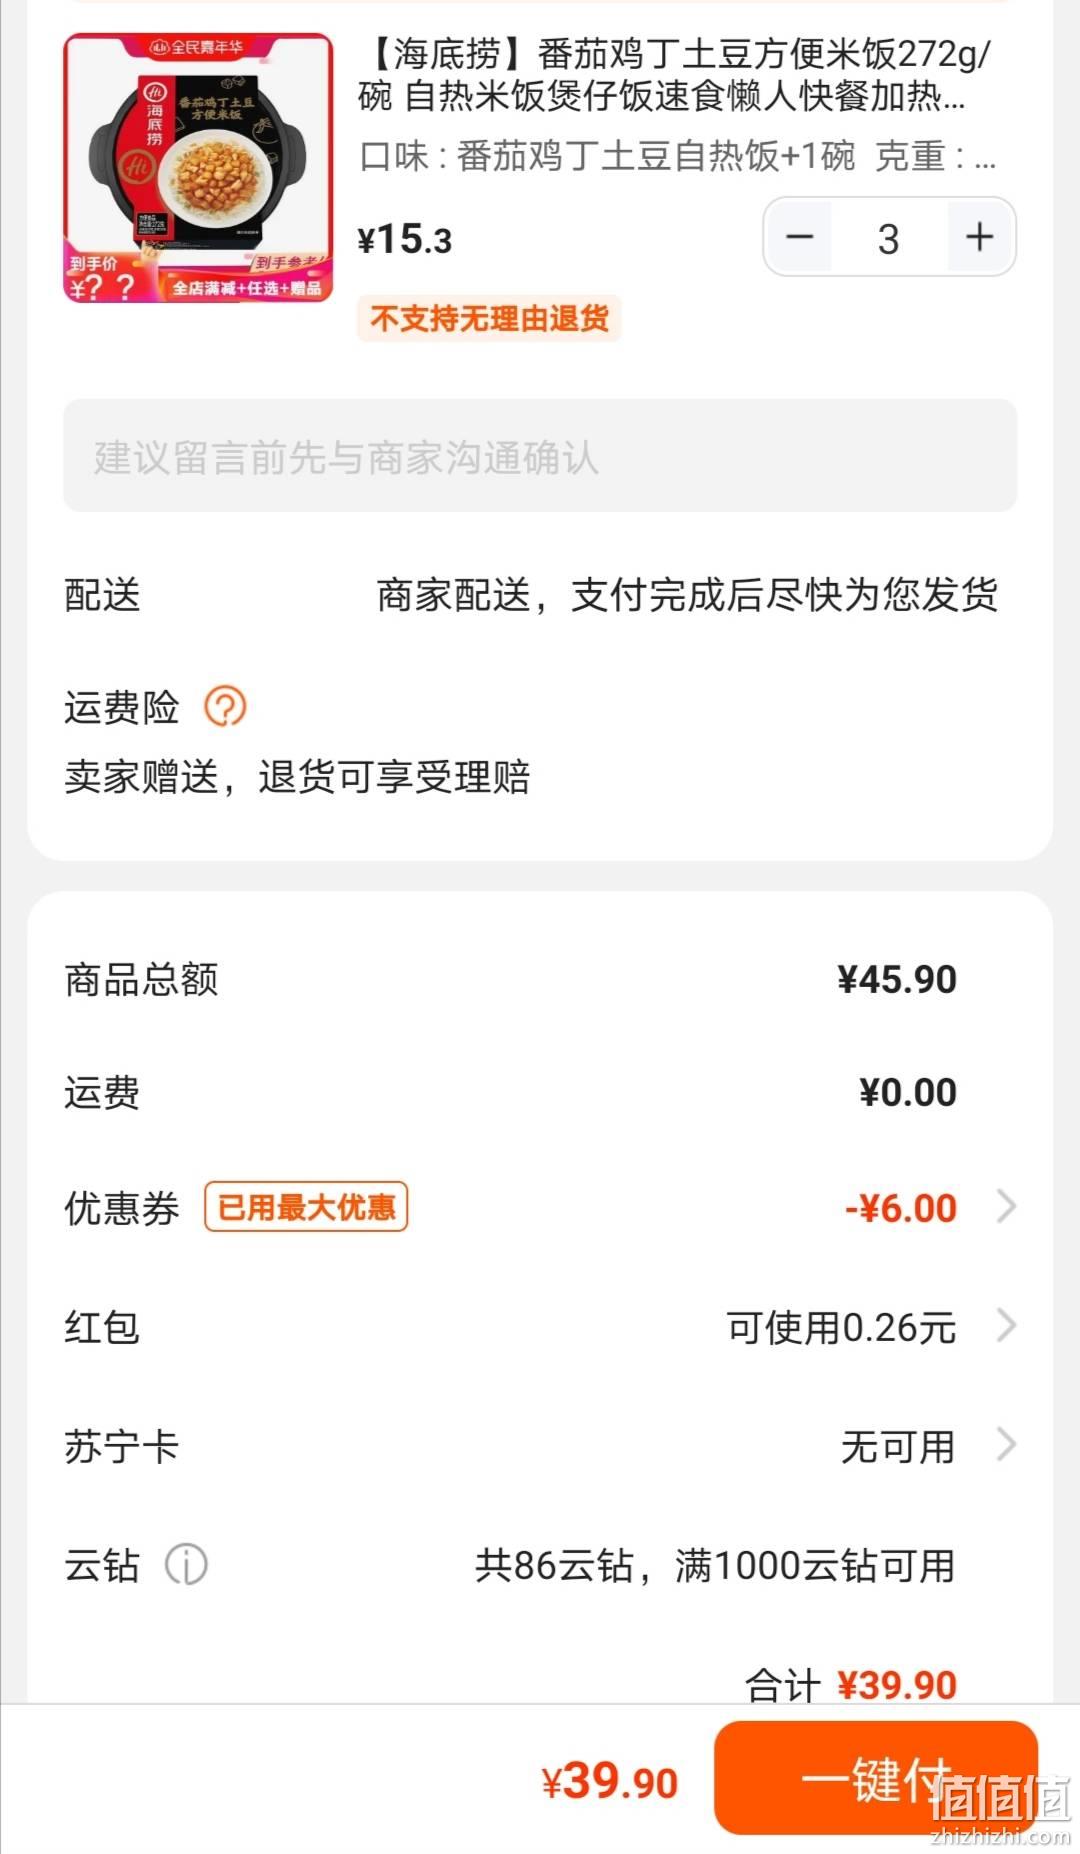The image size is (1080, 1854).
Task: Expand the 苏宁卡 row chevron
Action: (x=1007, y=1445)
